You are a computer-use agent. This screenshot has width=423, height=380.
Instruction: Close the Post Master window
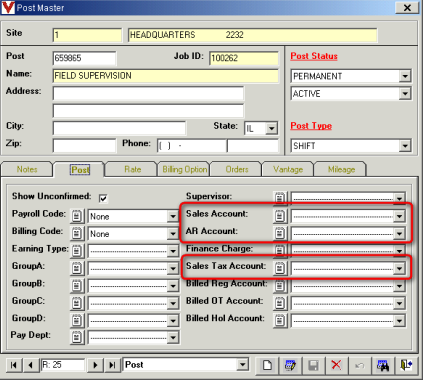[407, 7]
